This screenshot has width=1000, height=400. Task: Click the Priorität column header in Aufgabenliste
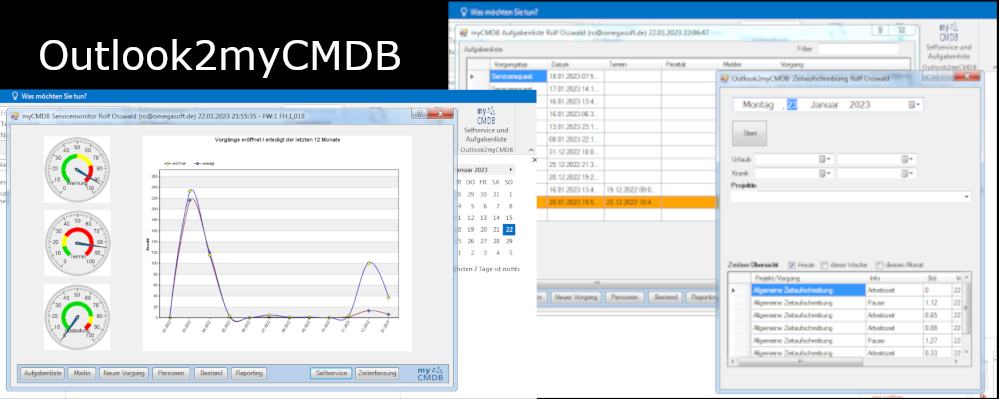click(x=689, y=64)
